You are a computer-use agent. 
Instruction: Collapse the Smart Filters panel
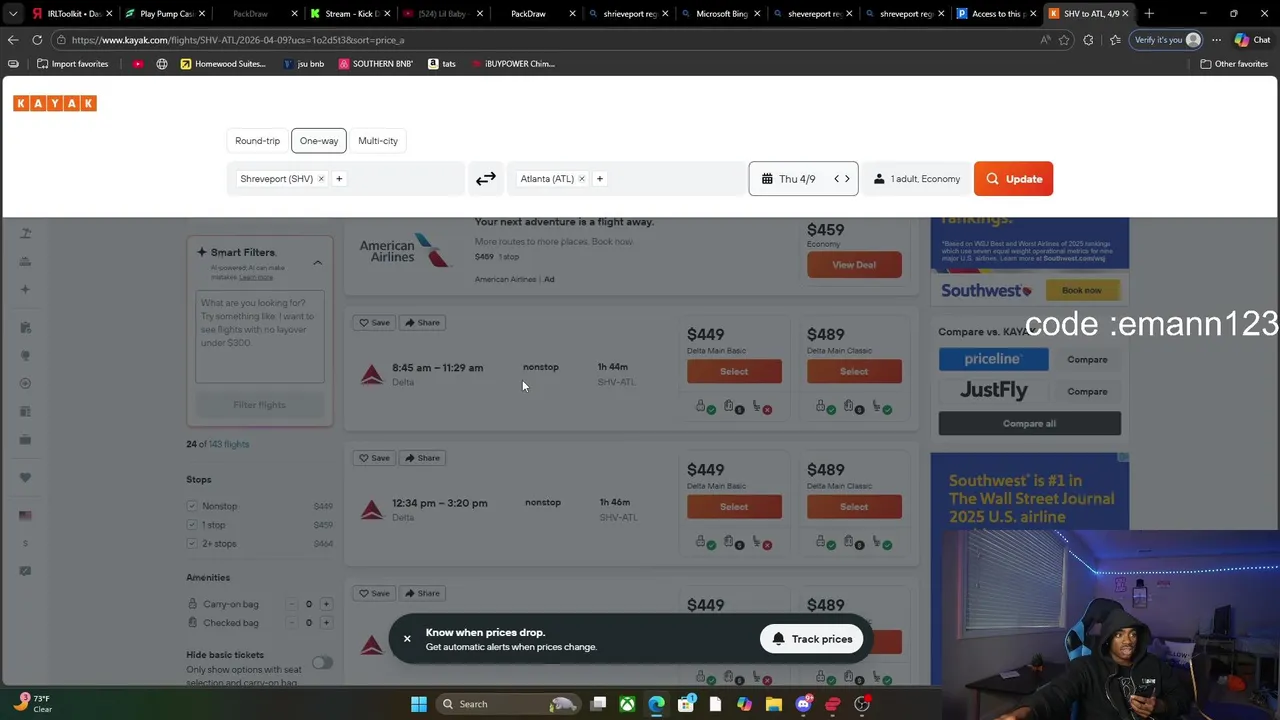click(x=317, y=263)
